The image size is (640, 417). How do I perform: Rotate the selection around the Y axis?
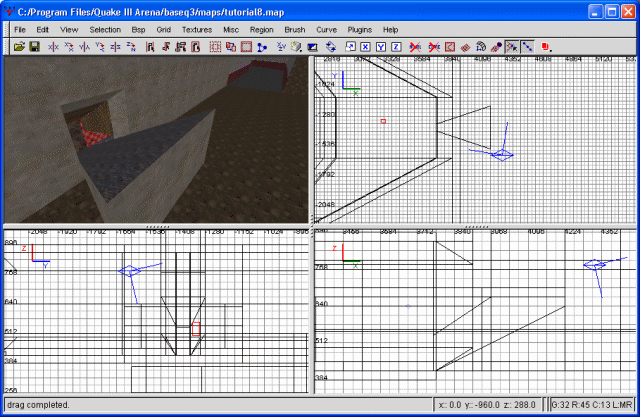point(100,47)
